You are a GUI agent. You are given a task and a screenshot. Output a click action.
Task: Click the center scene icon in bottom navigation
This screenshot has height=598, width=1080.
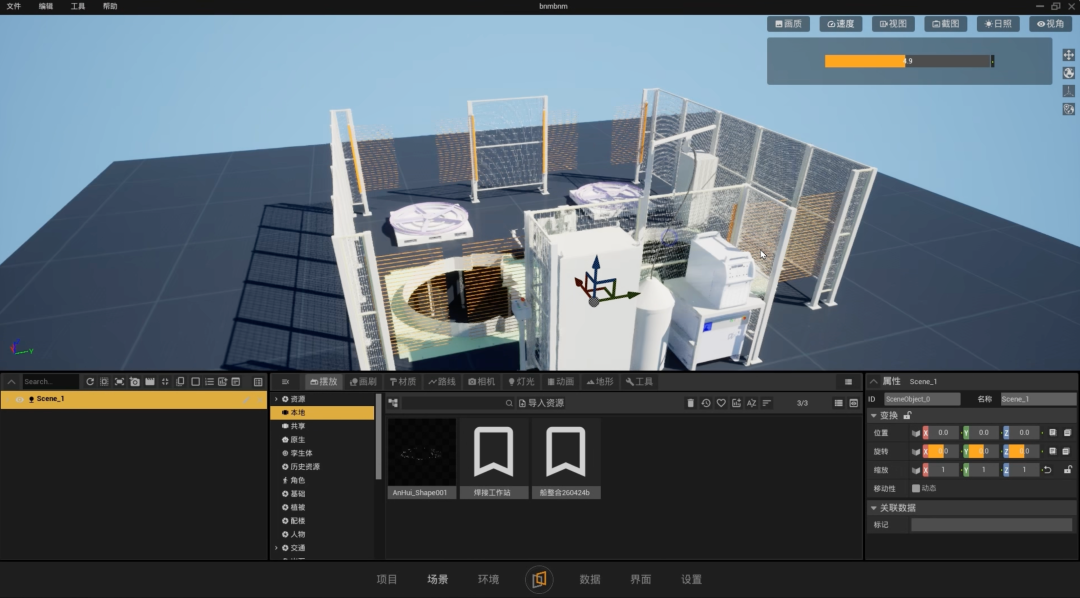pyautogui.click(x=539, y=579)
